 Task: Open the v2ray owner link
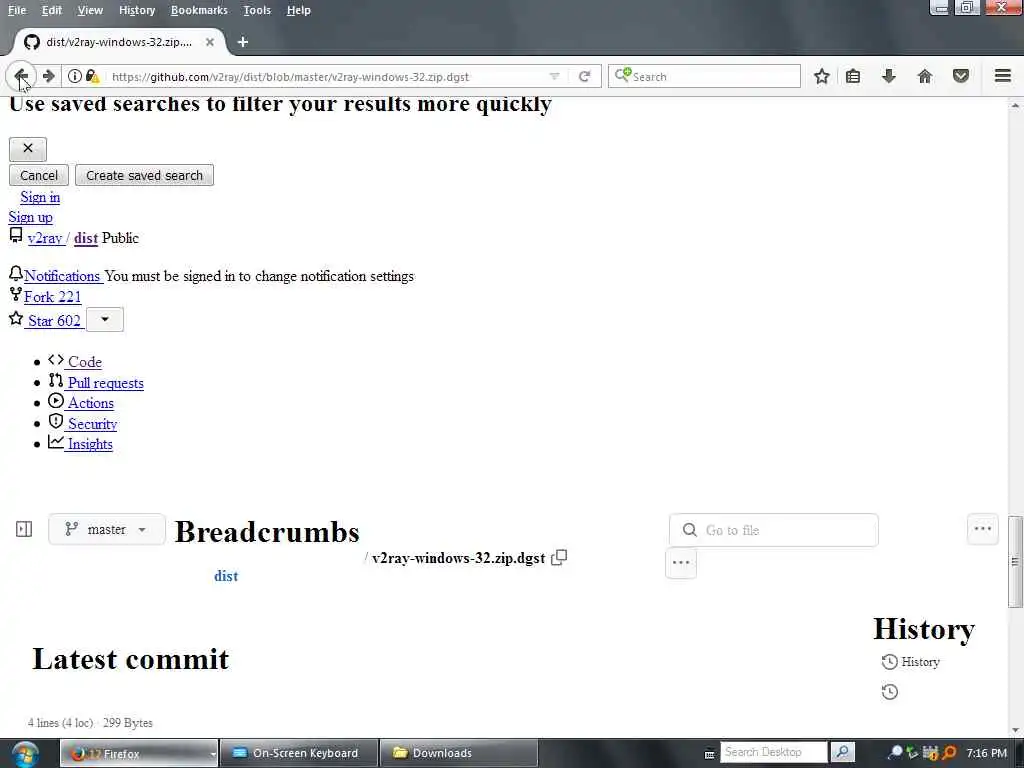[x=45, y=238]
